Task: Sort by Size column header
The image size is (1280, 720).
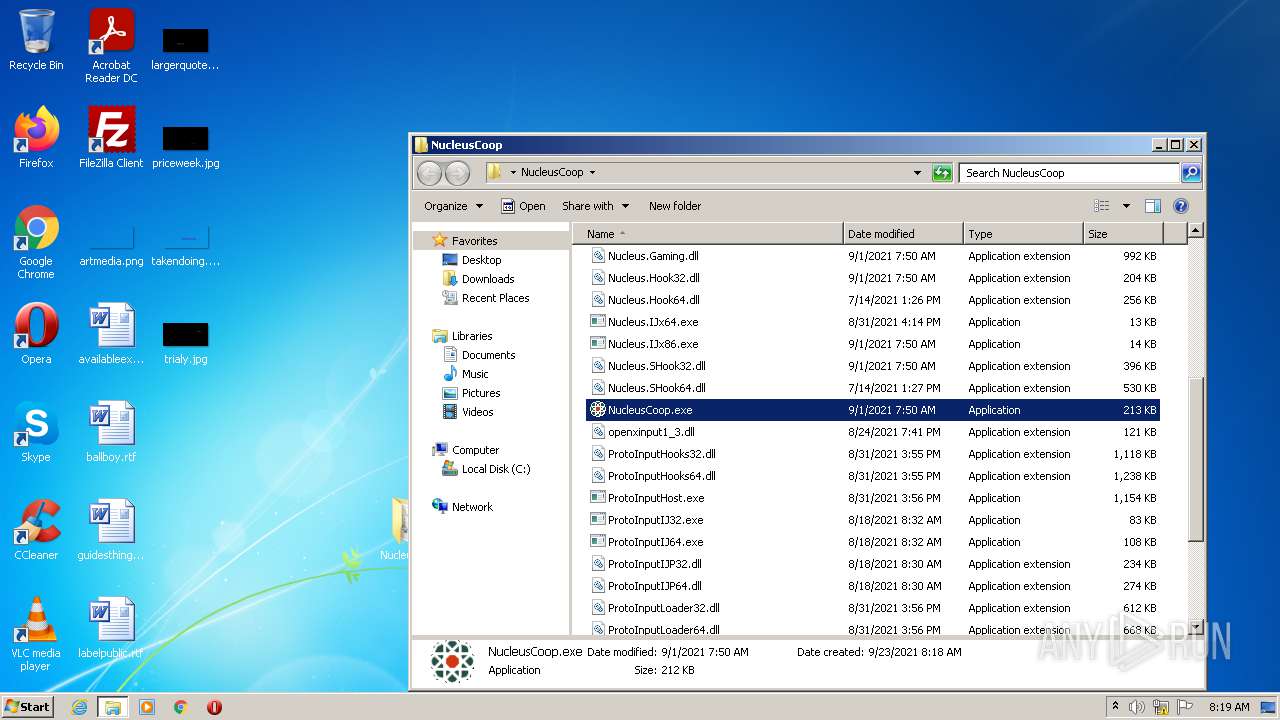Action: (x=1123, y=234)
